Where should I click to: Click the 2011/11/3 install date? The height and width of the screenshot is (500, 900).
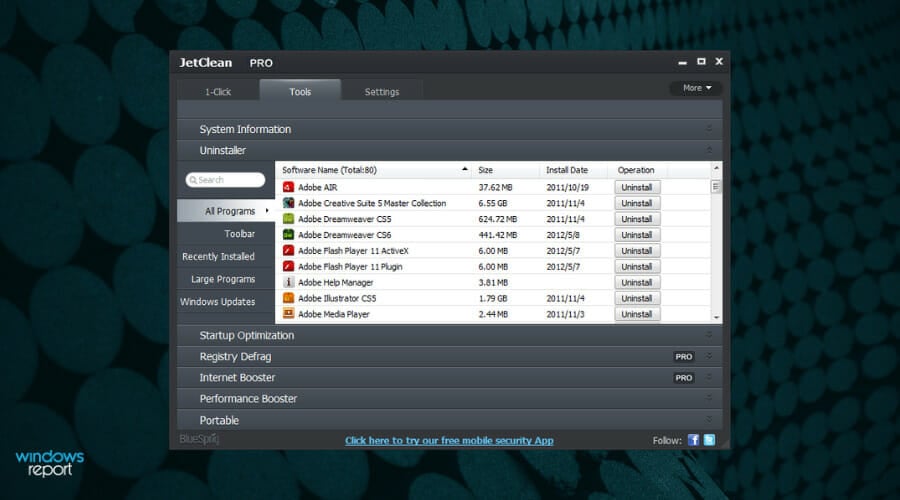click(x=565, y=314)
